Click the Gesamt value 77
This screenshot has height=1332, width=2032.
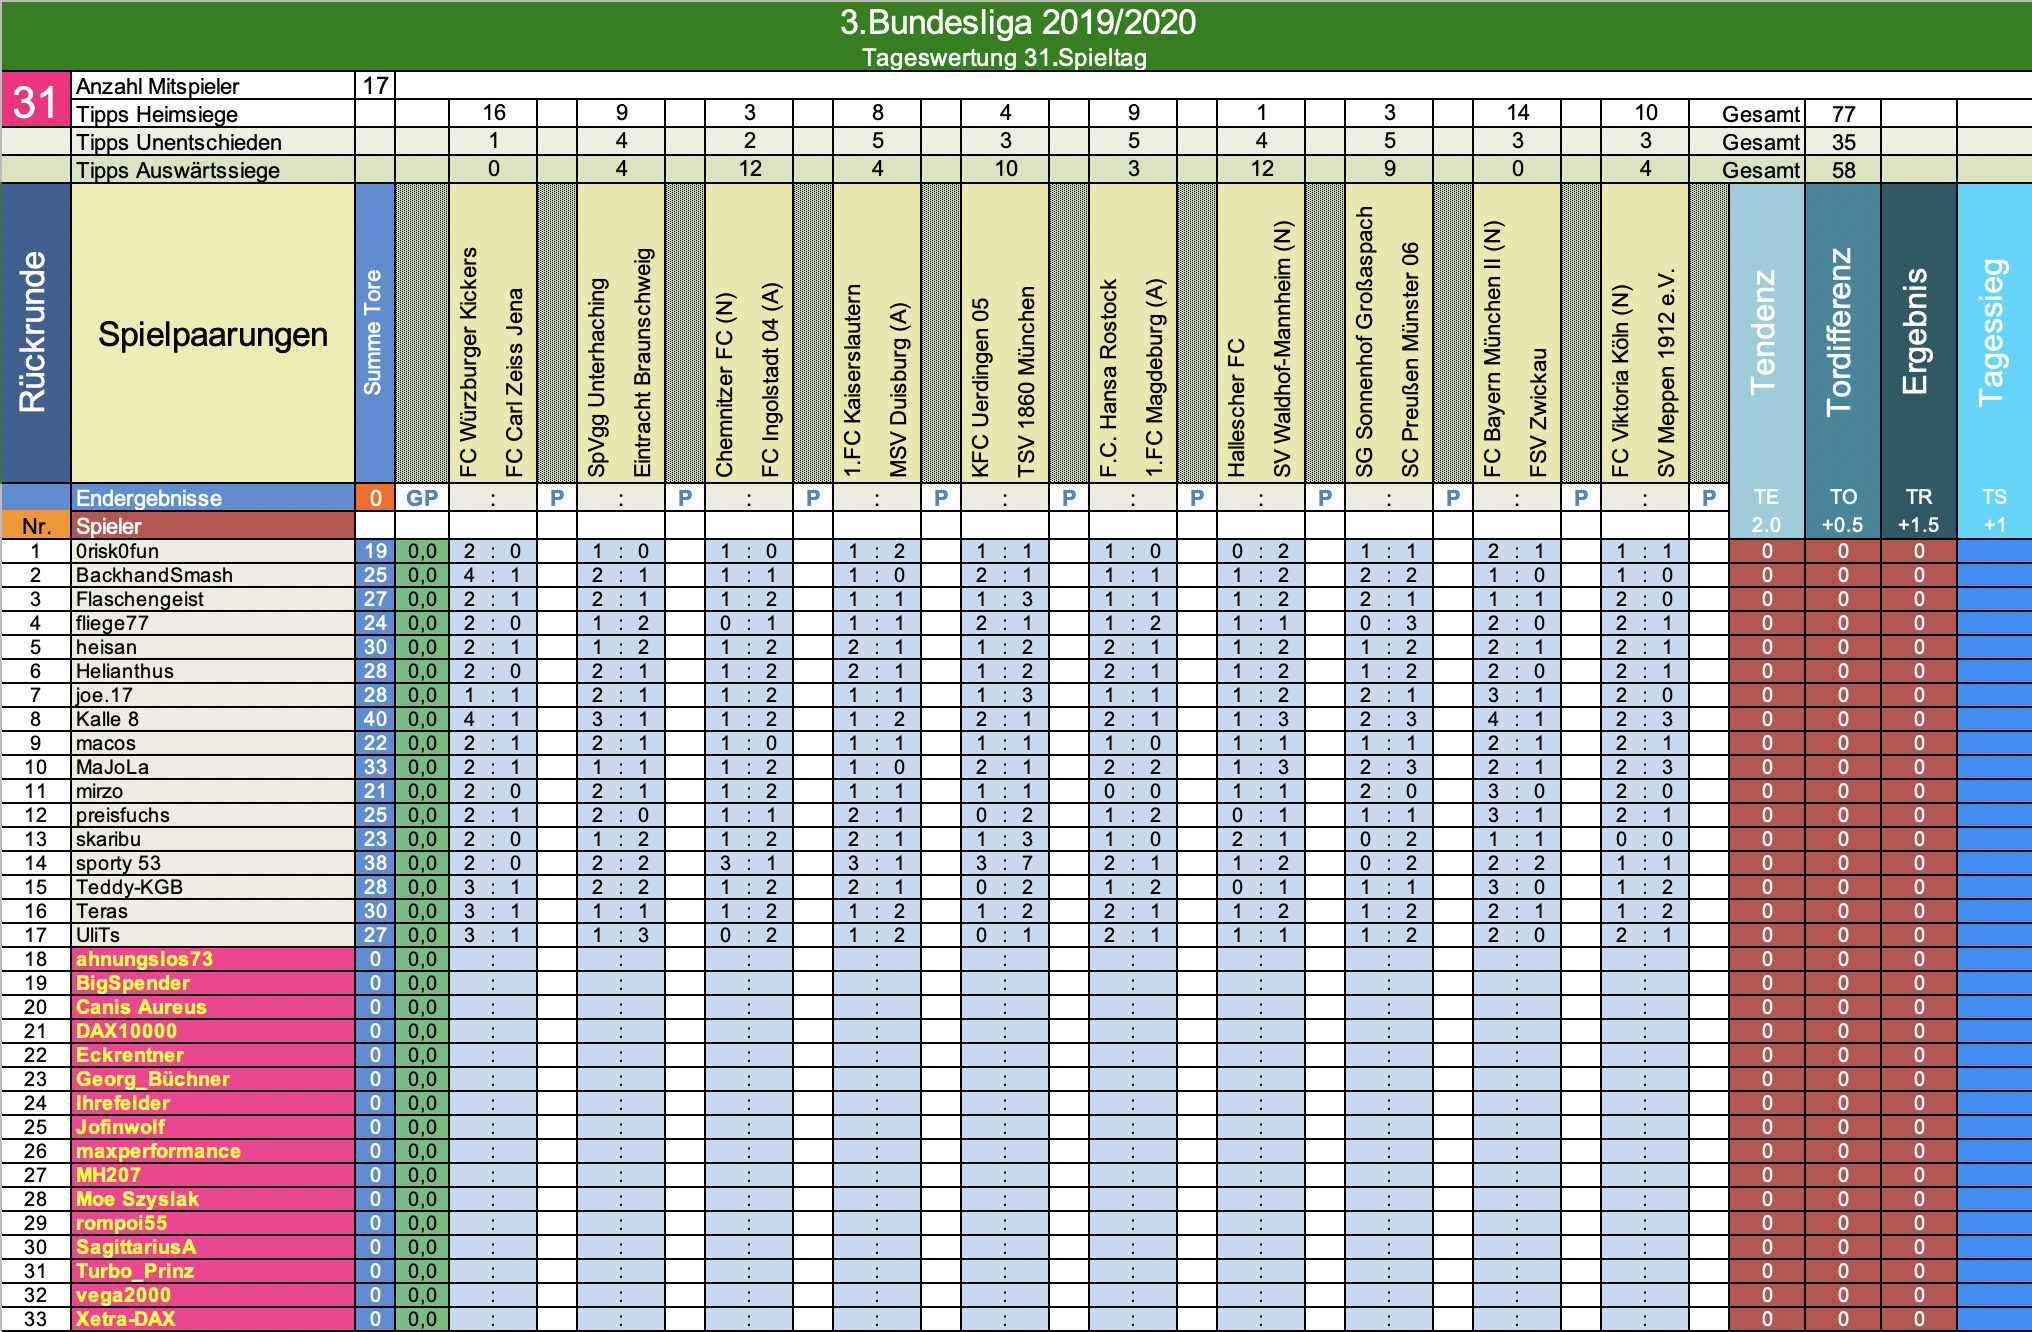point(1843,114)
